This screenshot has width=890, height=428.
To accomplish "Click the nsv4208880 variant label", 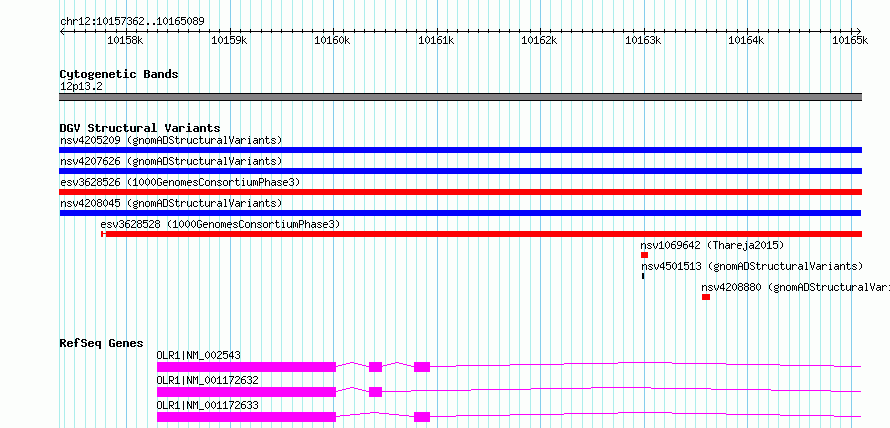I will (x=795, y=287).
